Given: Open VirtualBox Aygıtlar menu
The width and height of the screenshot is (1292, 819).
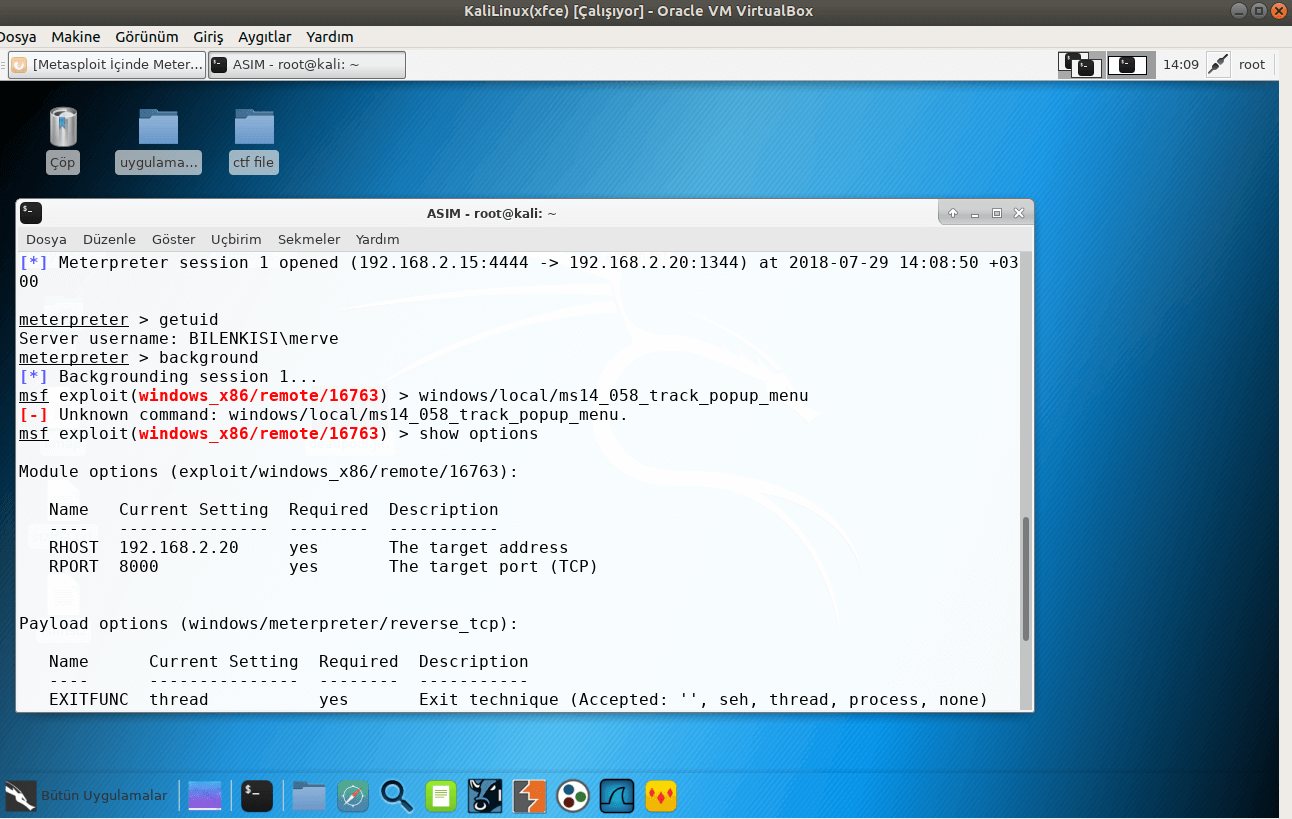Looking at the screenshot, I should point(265,37).
